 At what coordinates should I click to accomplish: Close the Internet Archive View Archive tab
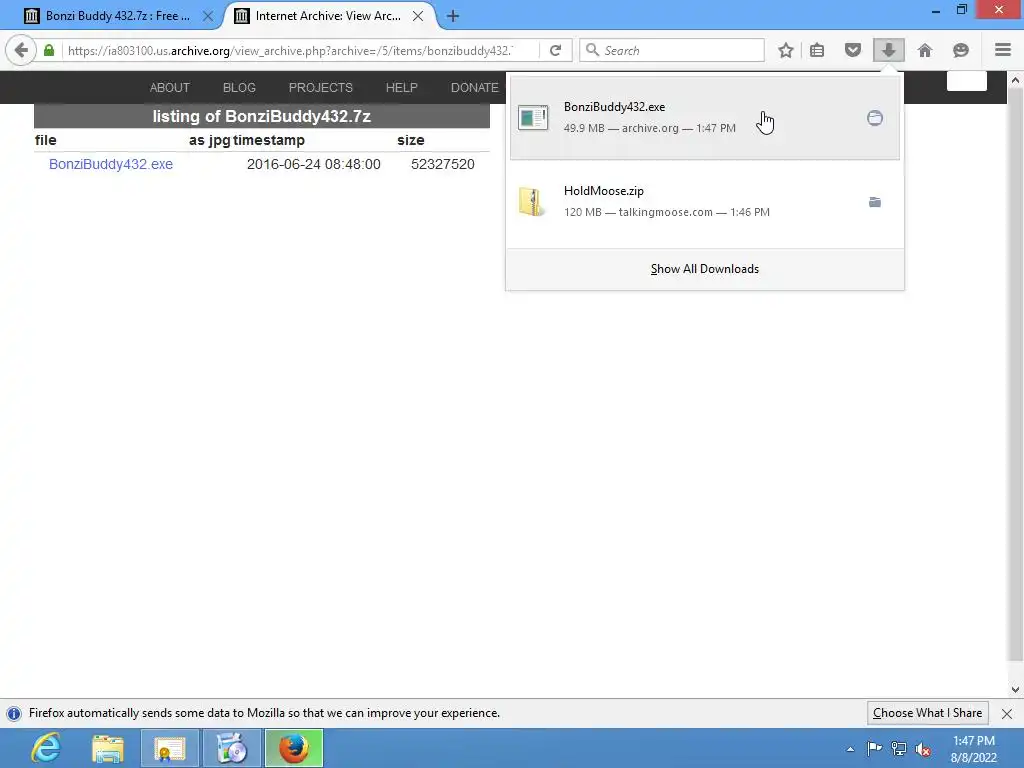(418, 16)
